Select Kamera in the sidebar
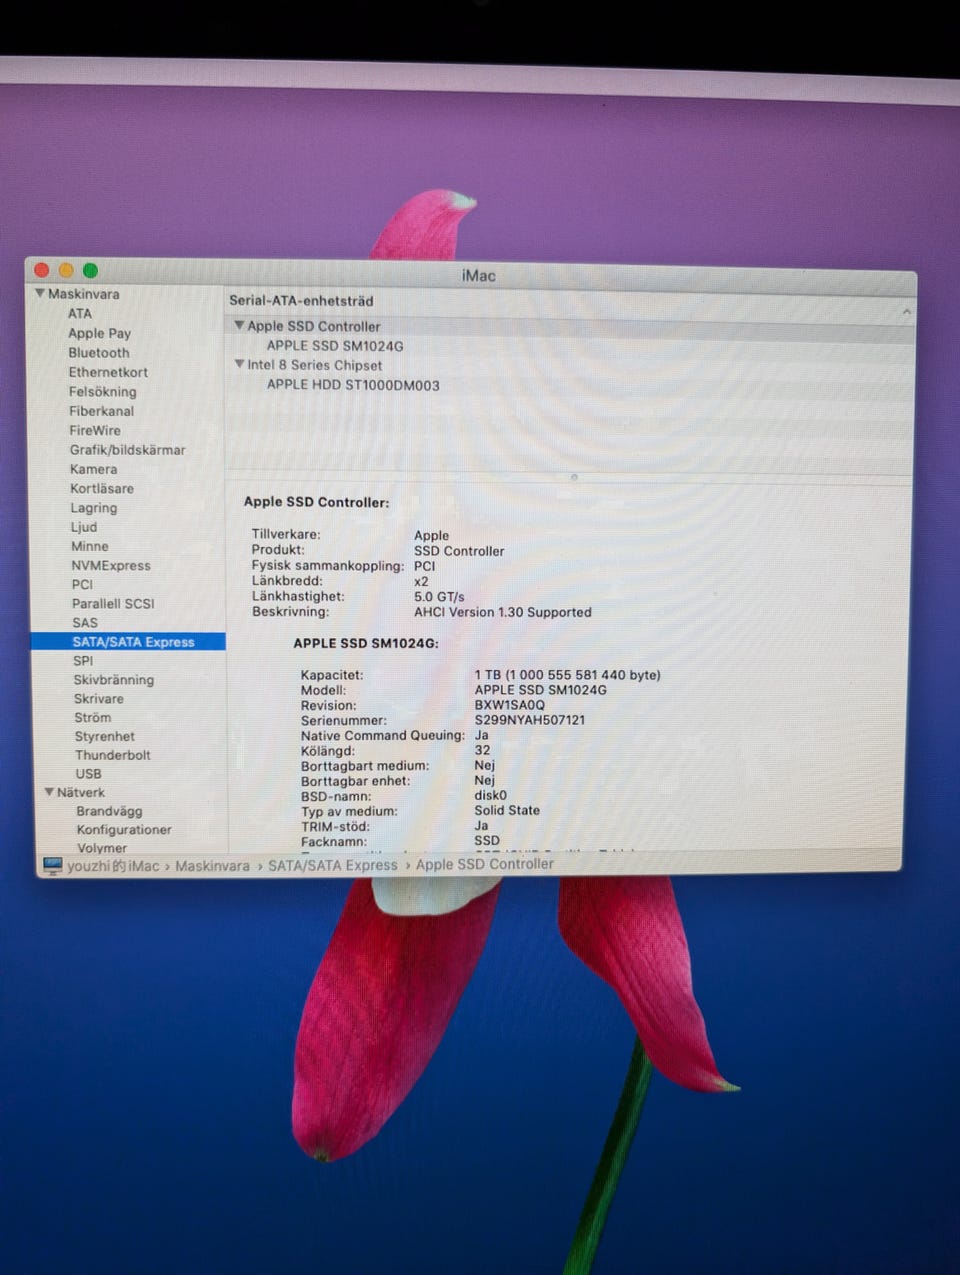 click(93, 469)
